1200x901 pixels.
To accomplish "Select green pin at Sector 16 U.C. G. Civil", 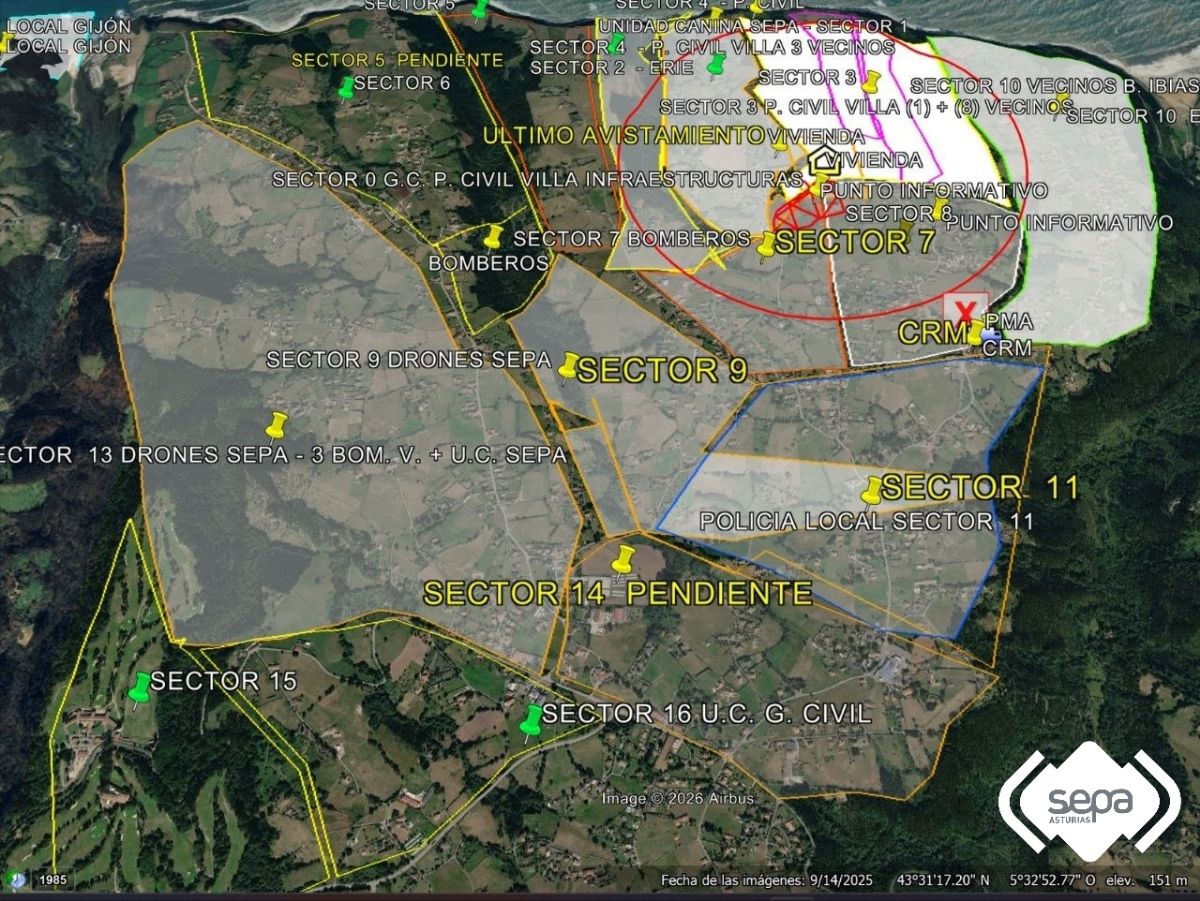I will click(x=533, y=720).
